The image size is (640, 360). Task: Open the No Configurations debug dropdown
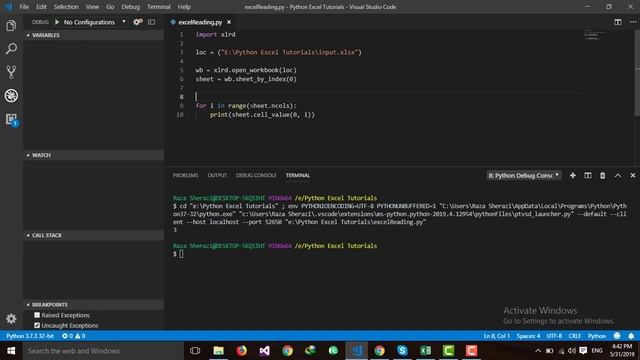coord(94,22)
